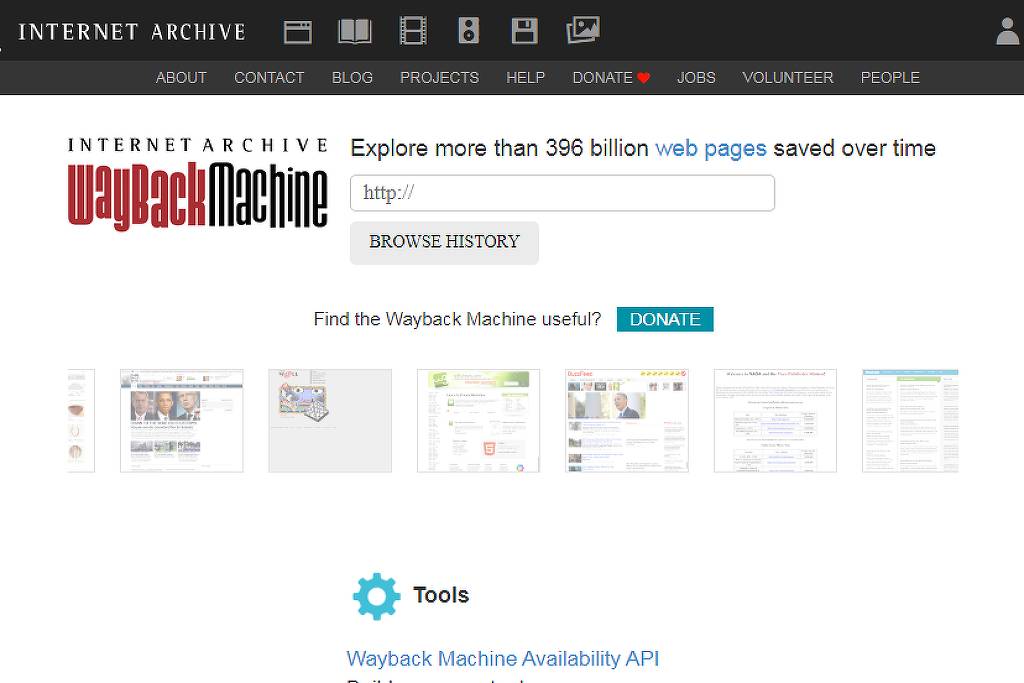This screenshot has height=683, width=1024.
Task: Open the Web archive icon in top bar
Action: click(298, 31)
